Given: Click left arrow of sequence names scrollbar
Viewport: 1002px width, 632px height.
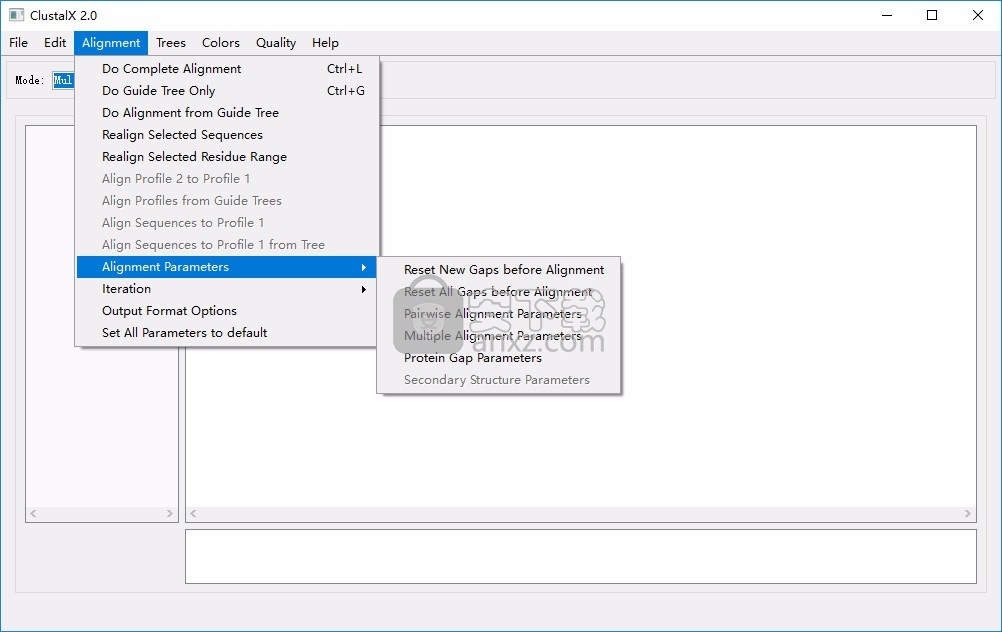Looking at the screenshot, I should (33, 514).
